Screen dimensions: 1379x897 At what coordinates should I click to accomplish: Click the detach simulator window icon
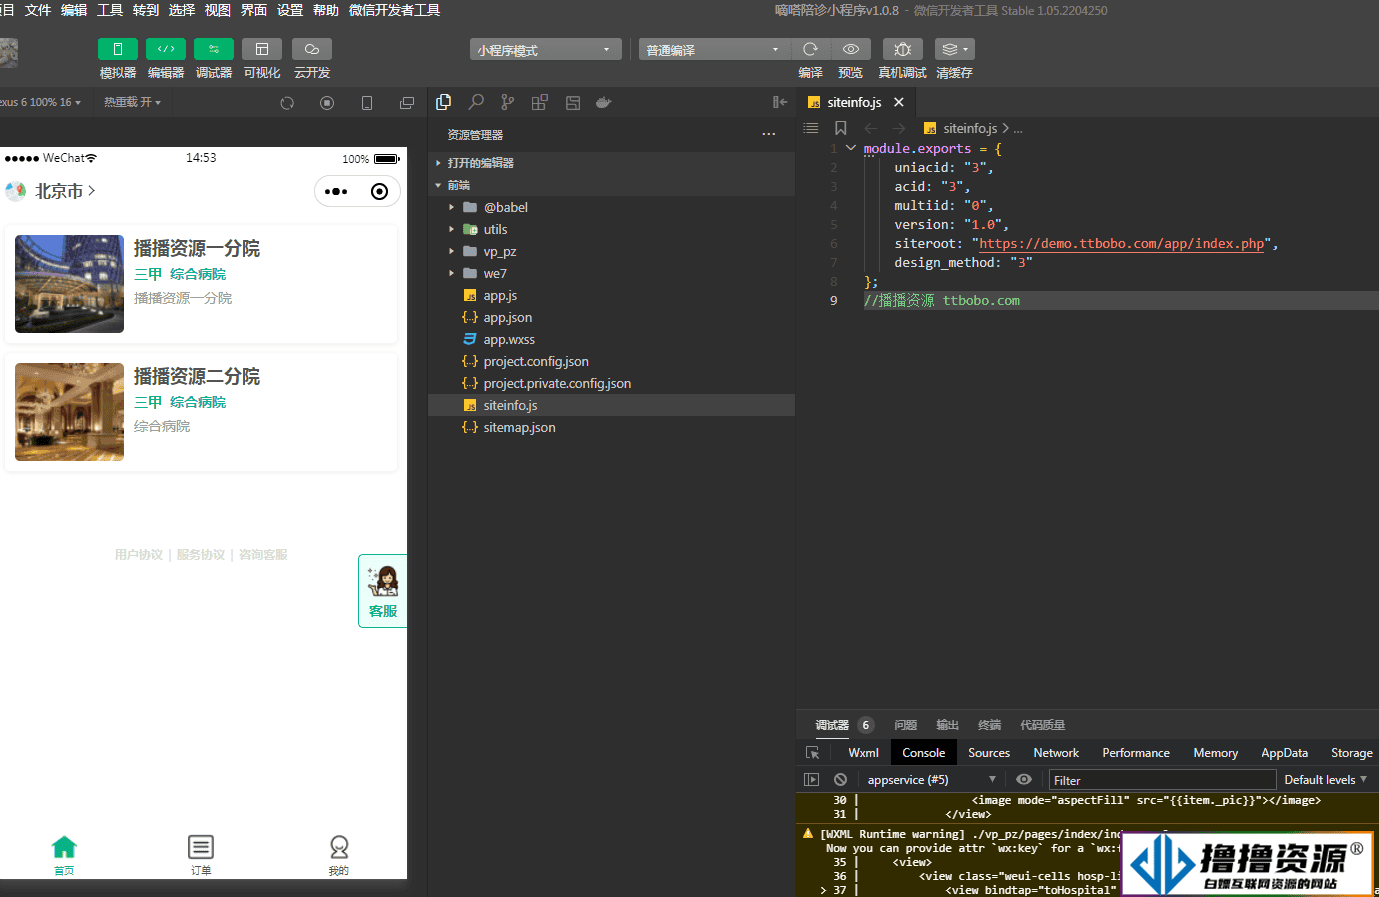(x=407, y=103)
